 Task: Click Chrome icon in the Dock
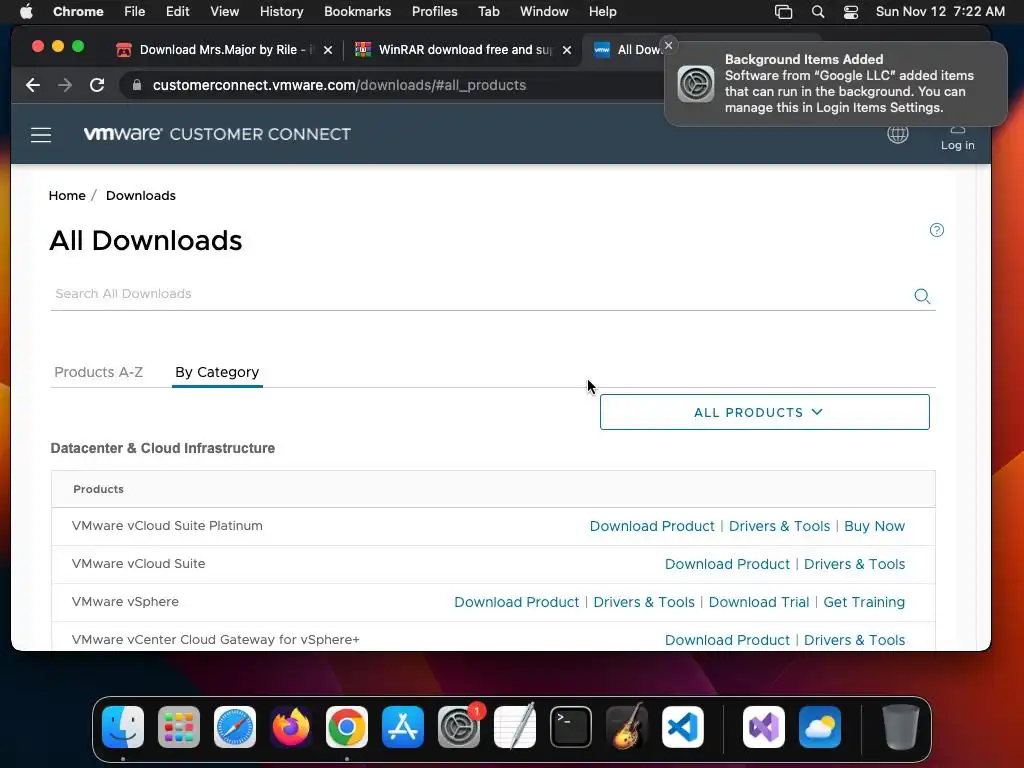click(347, 726)
